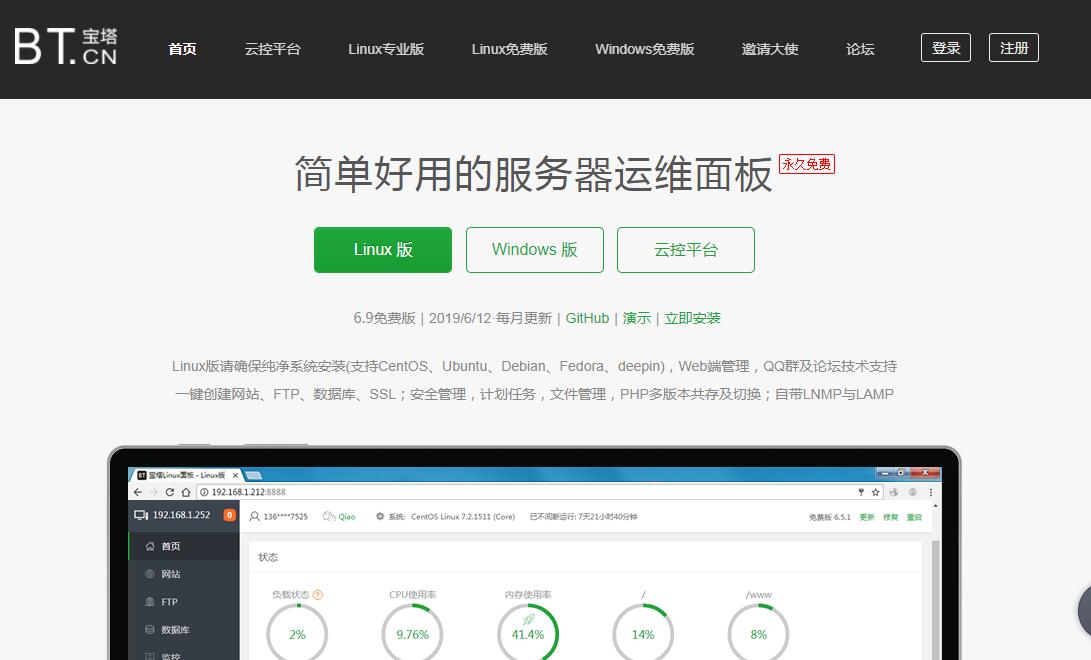Image resolution: width=1091 pixels, height=660 pixels.
Task: Click the 立即安装 install link
Action: coord(692,318)
